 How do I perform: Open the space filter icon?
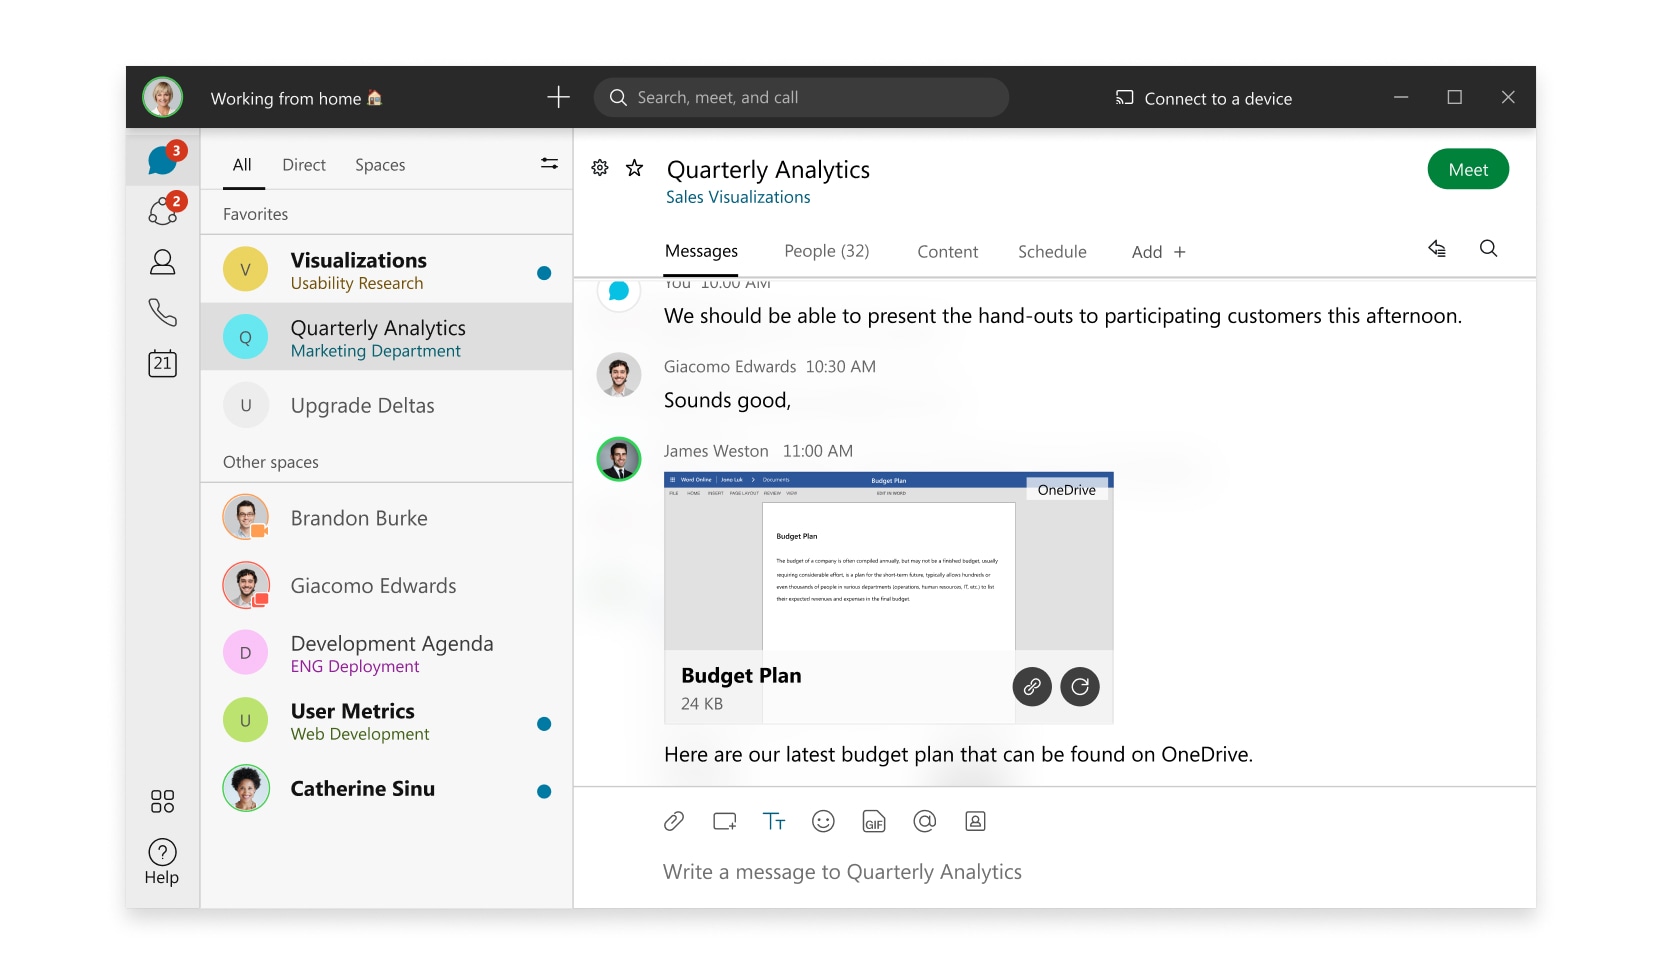tap(549, 163)
